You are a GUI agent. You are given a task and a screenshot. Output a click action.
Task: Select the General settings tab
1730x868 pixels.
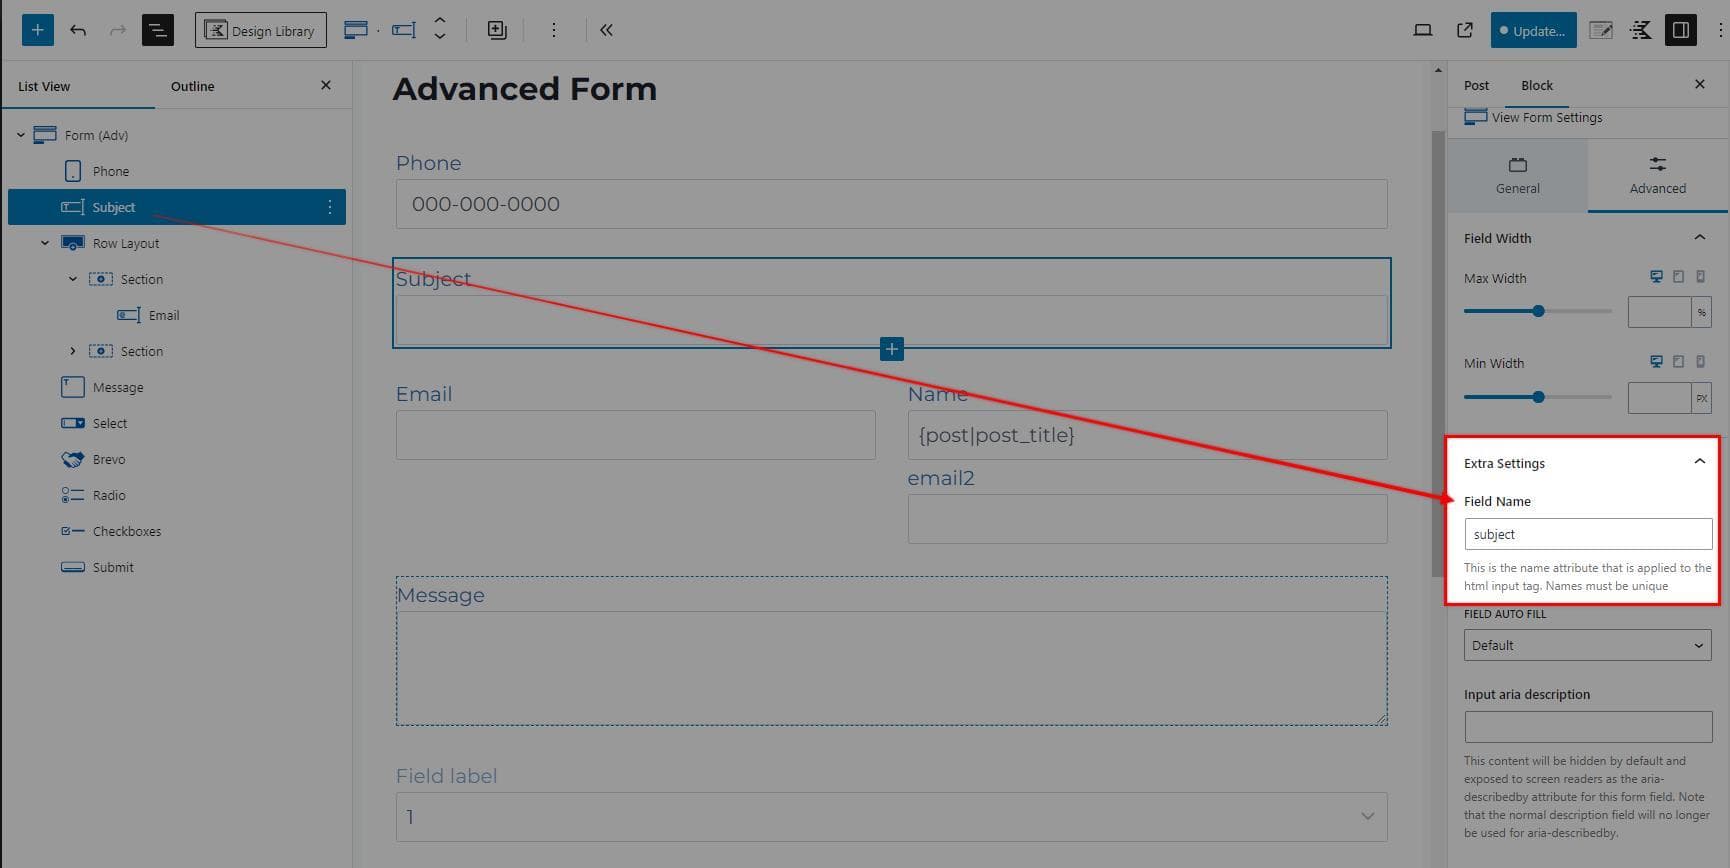[1517, 175]
